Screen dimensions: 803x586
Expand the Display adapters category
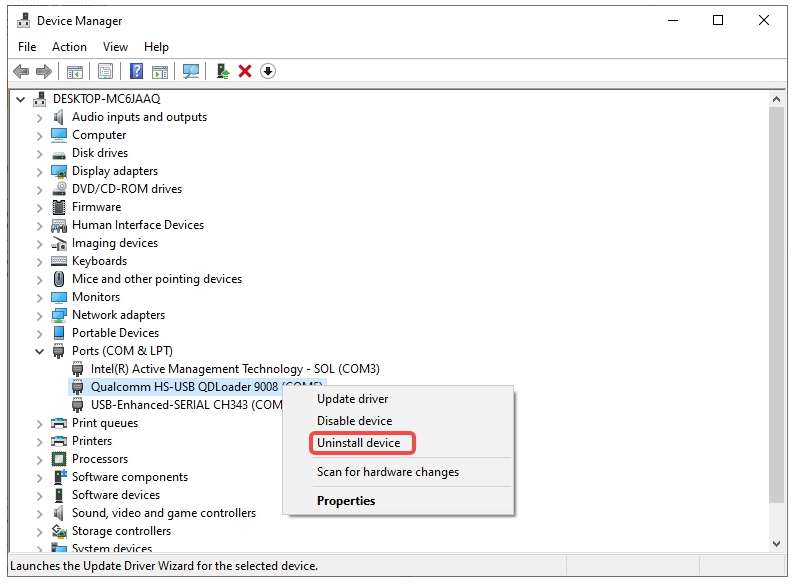tap(40, 171)
